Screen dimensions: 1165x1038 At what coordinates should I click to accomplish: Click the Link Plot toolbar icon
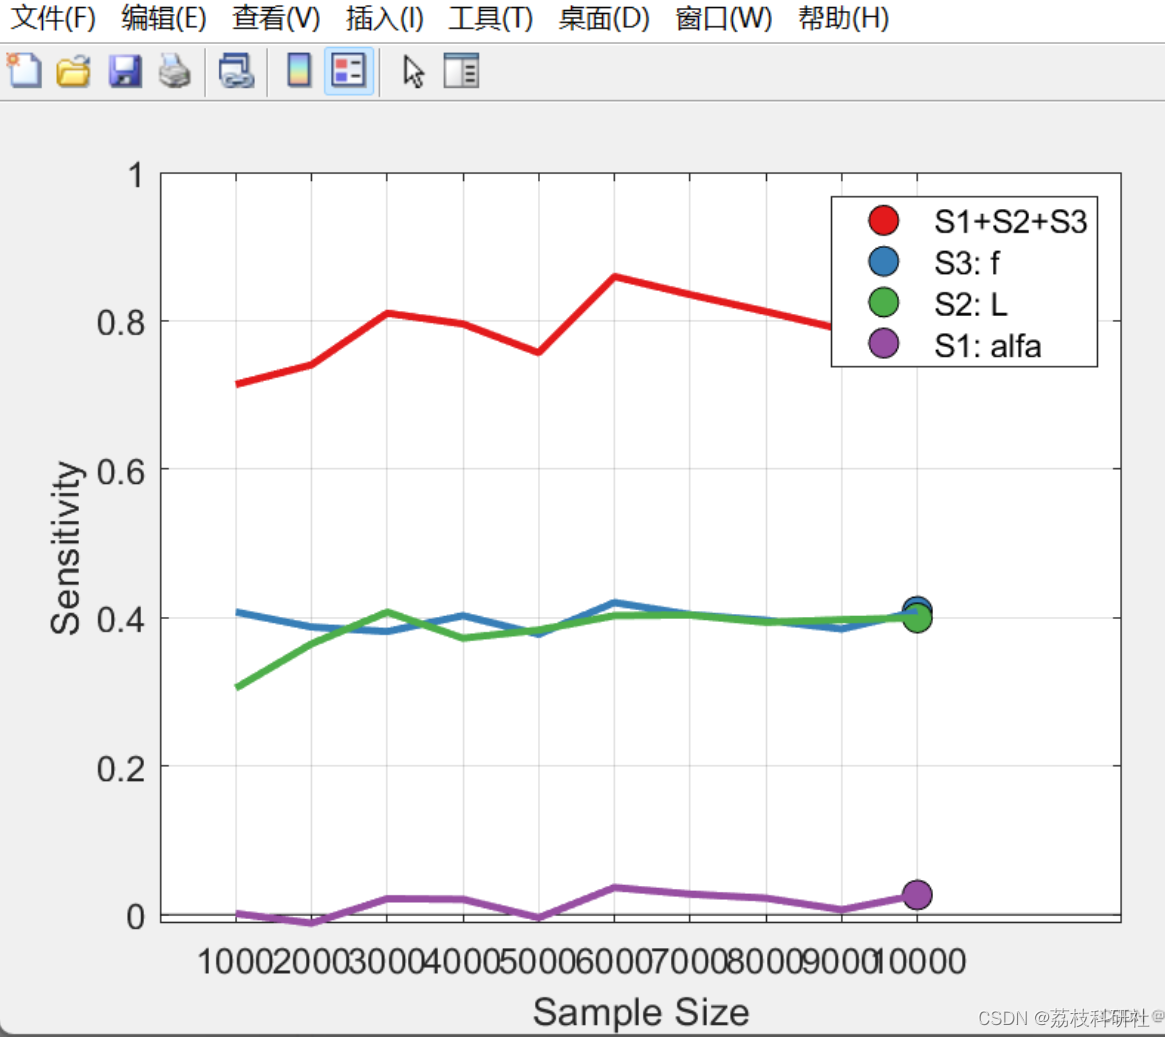[x=236, y=71]
